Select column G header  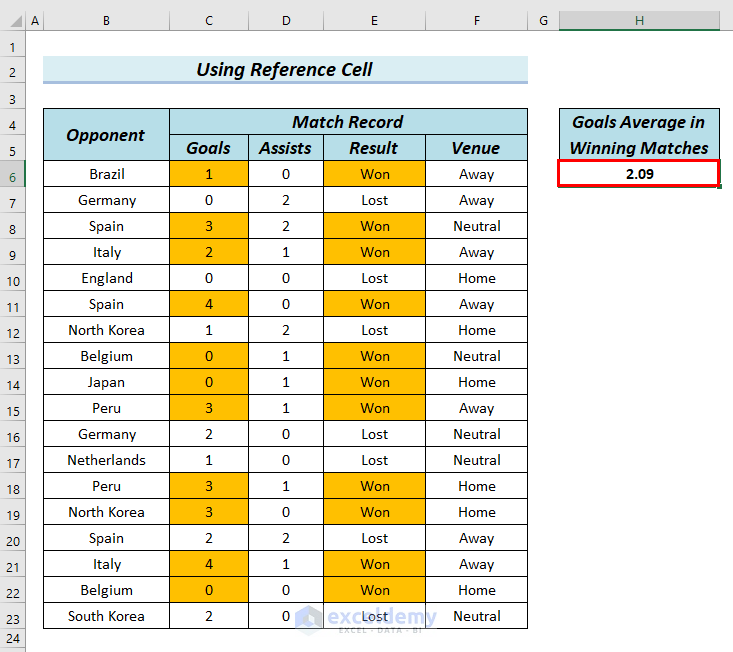(543, 21)
